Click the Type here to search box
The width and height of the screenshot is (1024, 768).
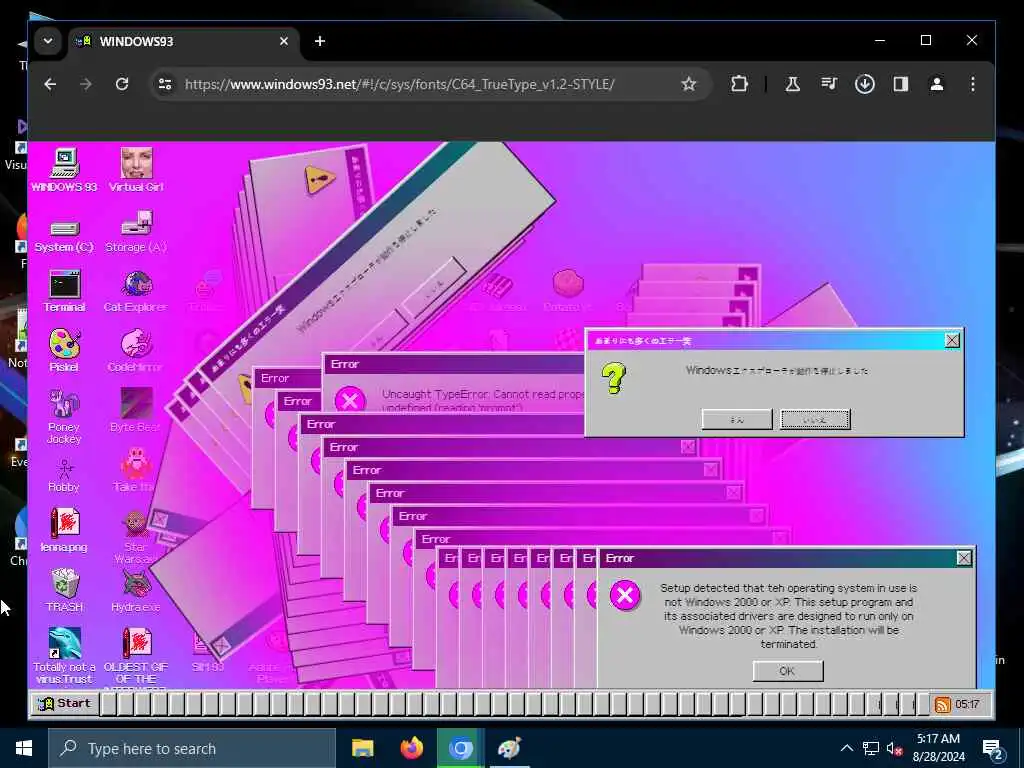(192, 748)
